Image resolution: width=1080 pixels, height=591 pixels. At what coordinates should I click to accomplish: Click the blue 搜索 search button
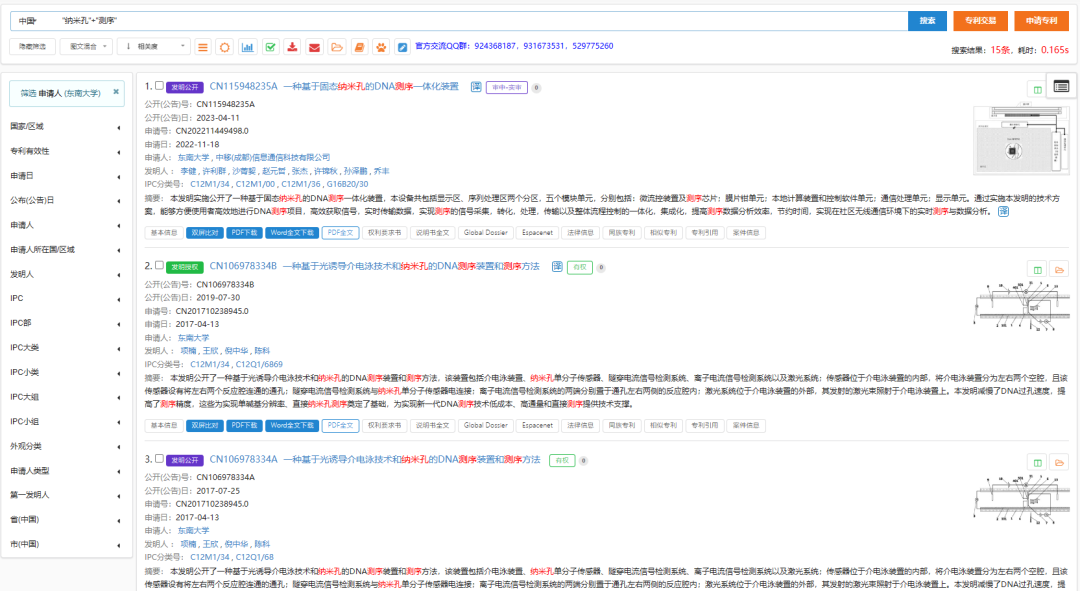click(927, 21)
